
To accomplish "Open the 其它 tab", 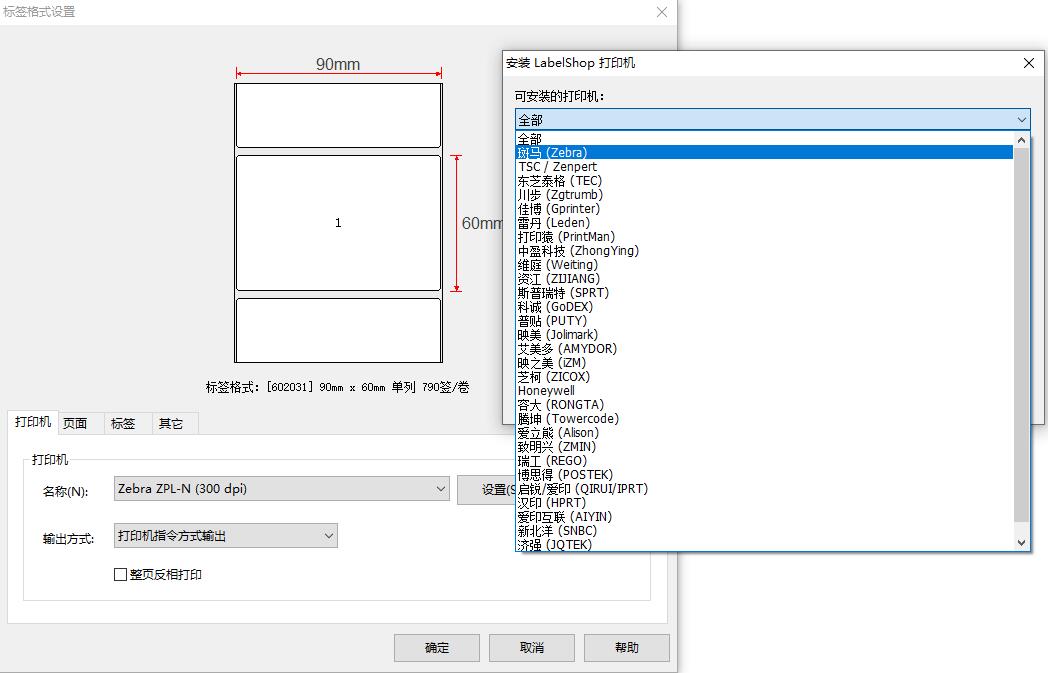I will 171,423.
